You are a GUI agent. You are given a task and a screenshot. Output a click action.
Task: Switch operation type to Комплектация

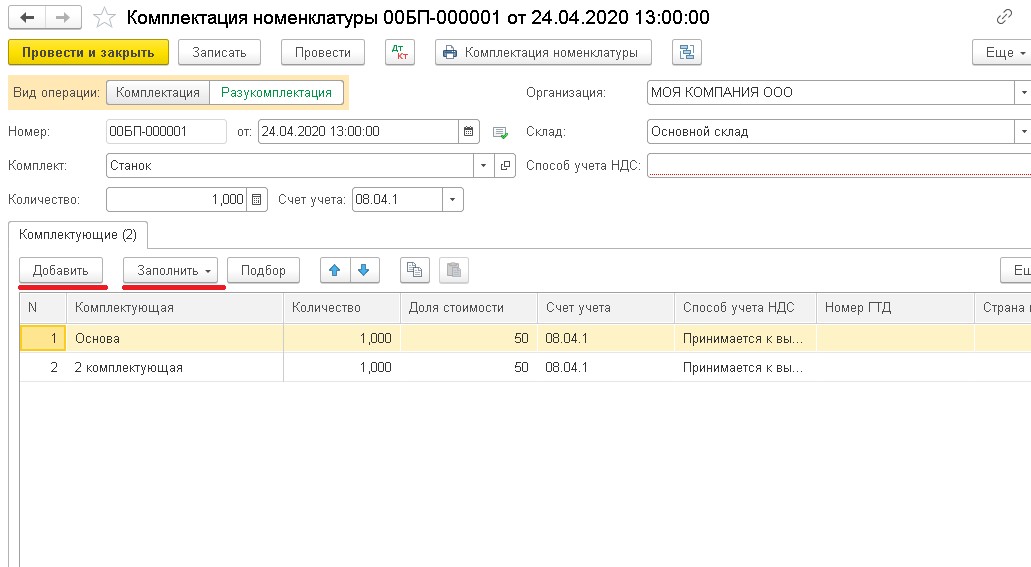pos(158,93)
